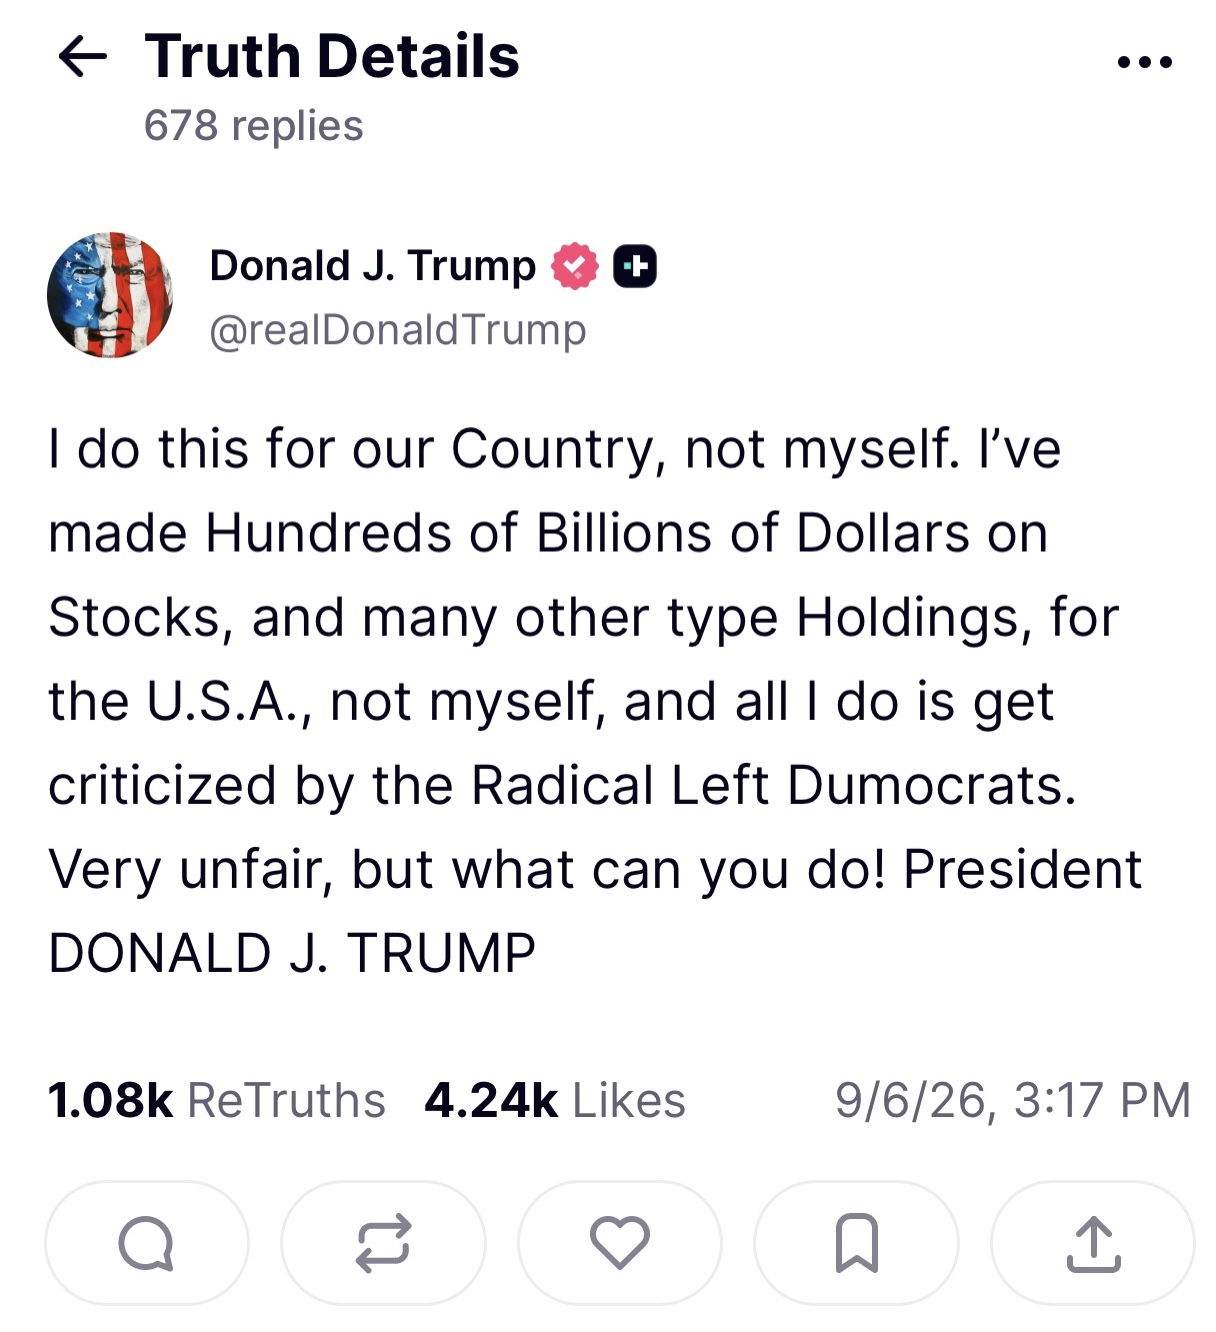The height and width of the screenshot is (1332, 1216).
Task: Share the post via upload arrow icon
Action: click(x=1093, y=1243)
